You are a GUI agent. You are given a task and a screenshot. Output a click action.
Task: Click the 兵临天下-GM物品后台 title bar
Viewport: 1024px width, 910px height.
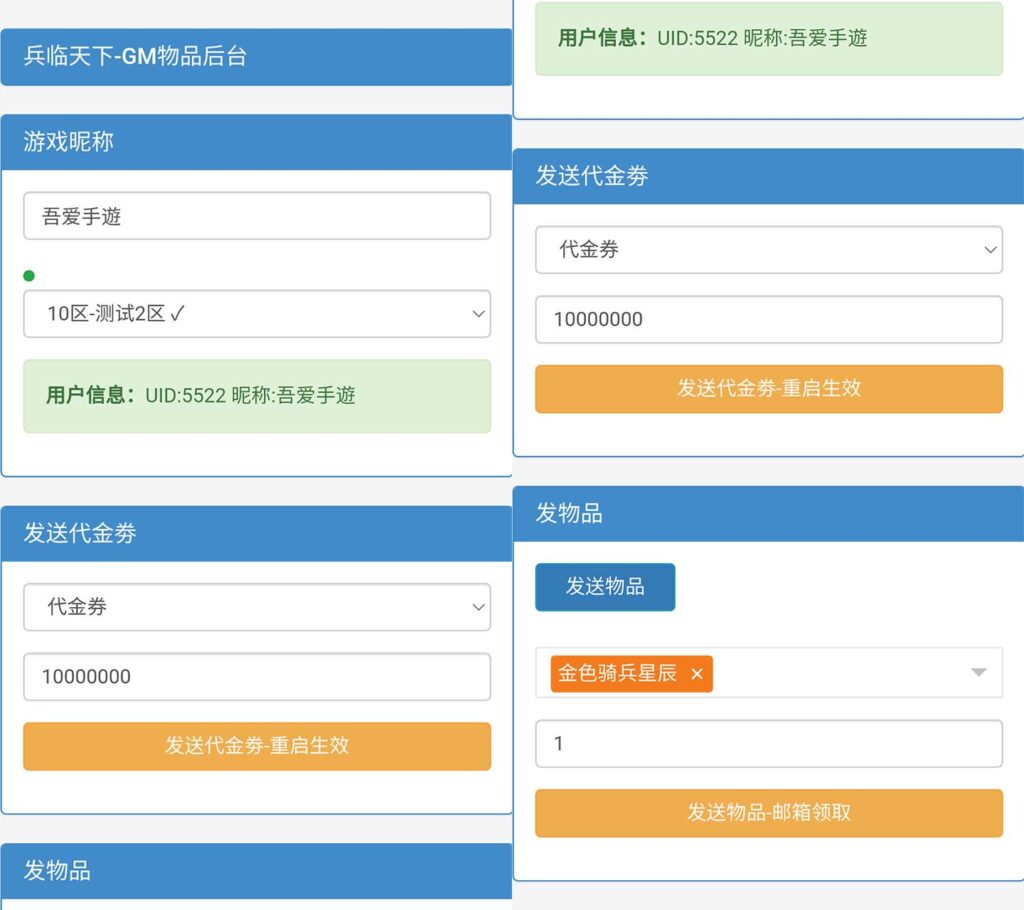coord(256,57)
